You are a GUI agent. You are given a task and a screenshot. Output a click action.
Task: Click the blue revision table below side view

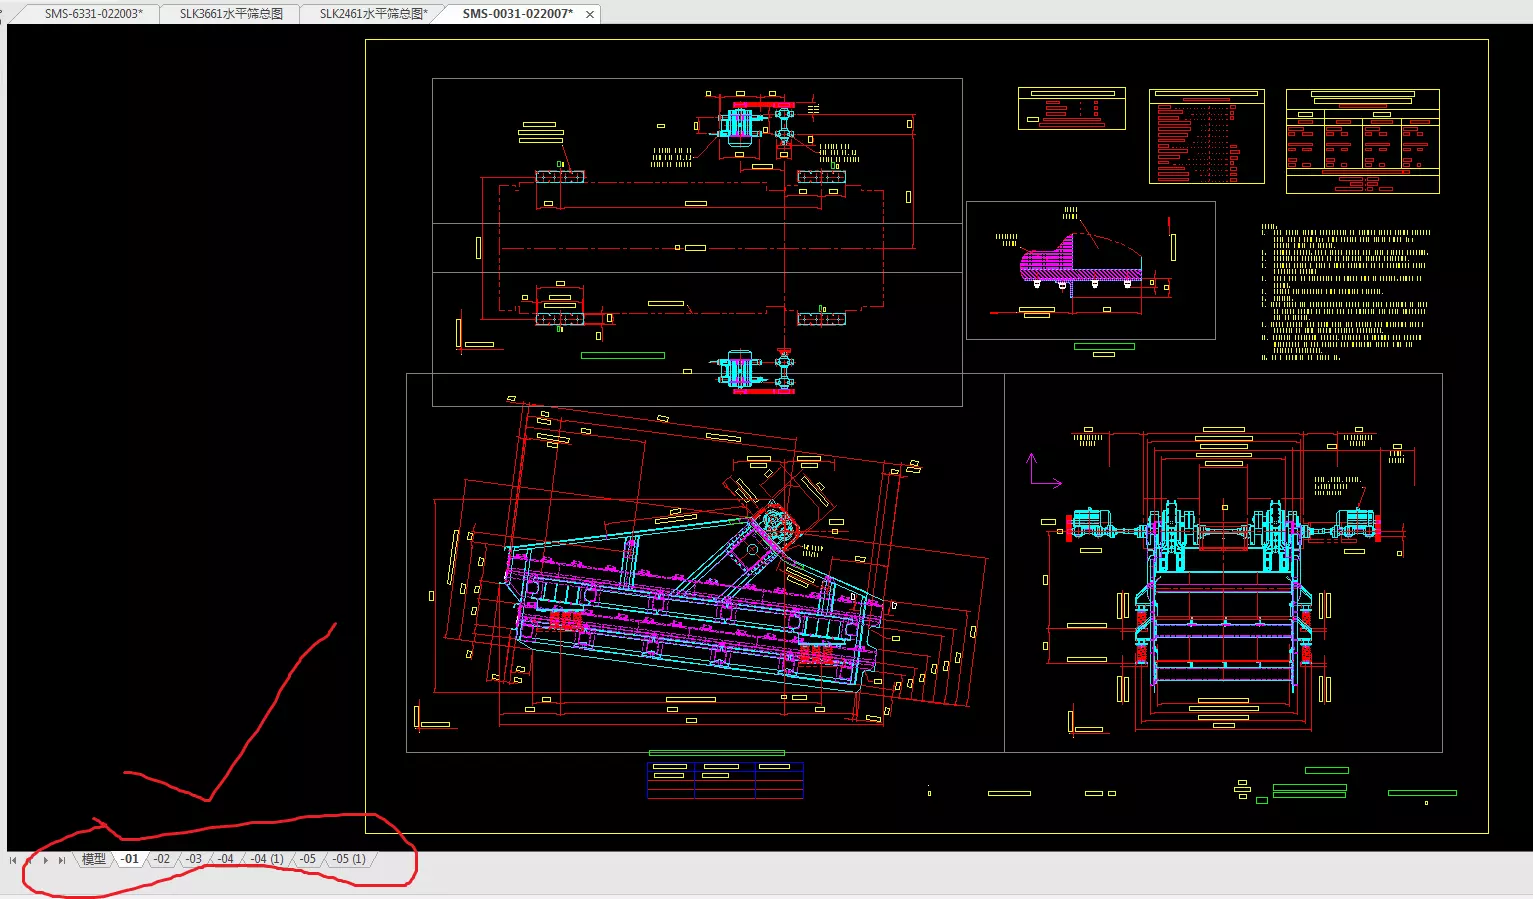click(x=725, y=780)
